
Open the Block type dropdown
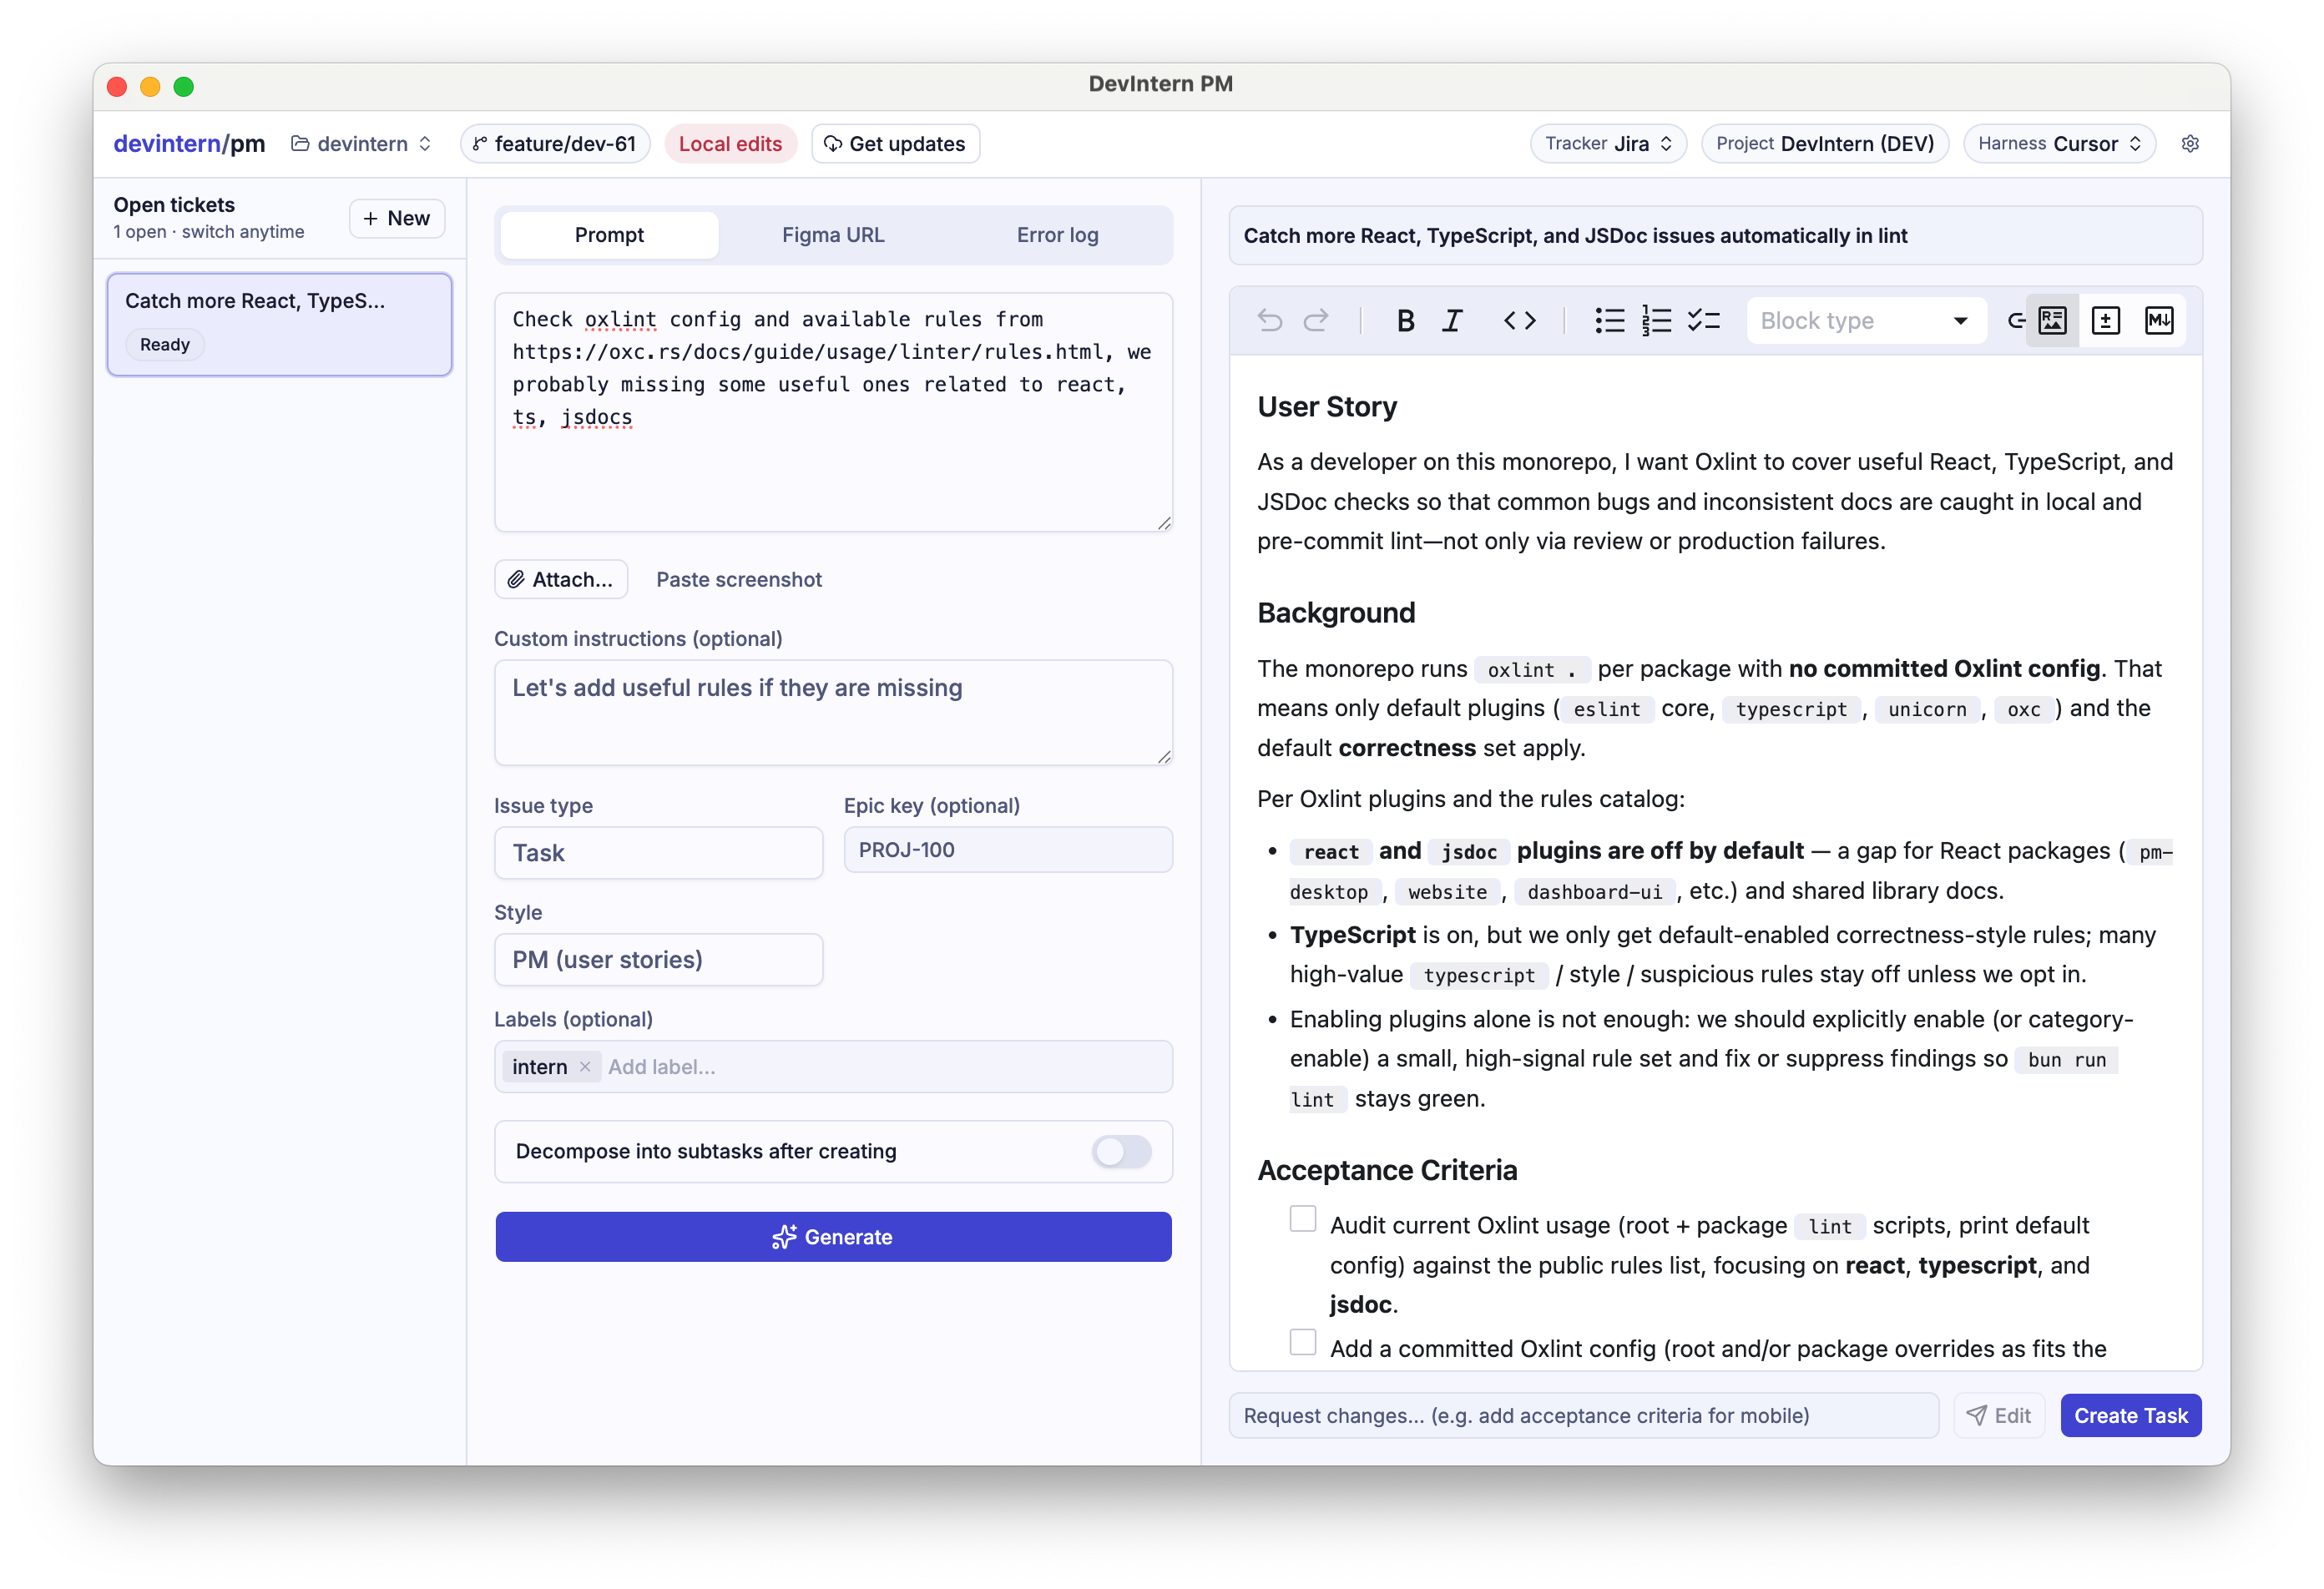(x=1865, y=320)
